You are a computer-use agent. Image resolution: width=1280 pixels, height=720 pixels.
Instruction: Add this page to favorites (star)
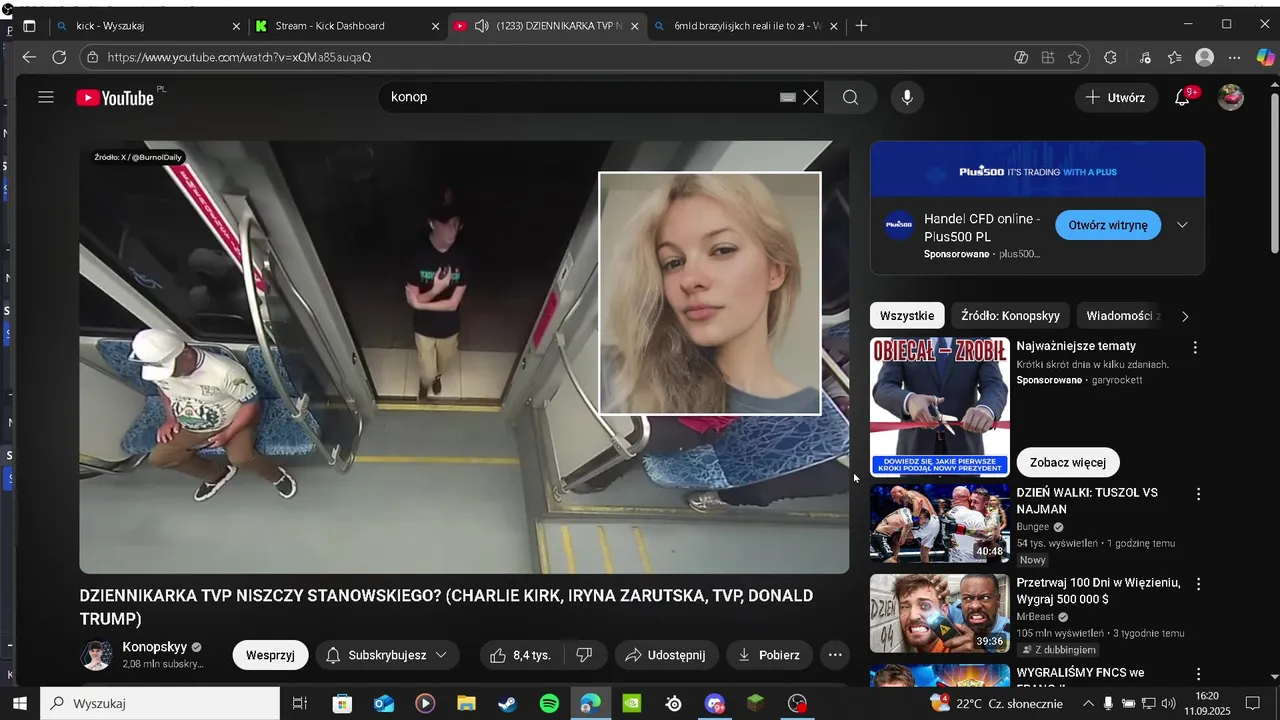1075,57
